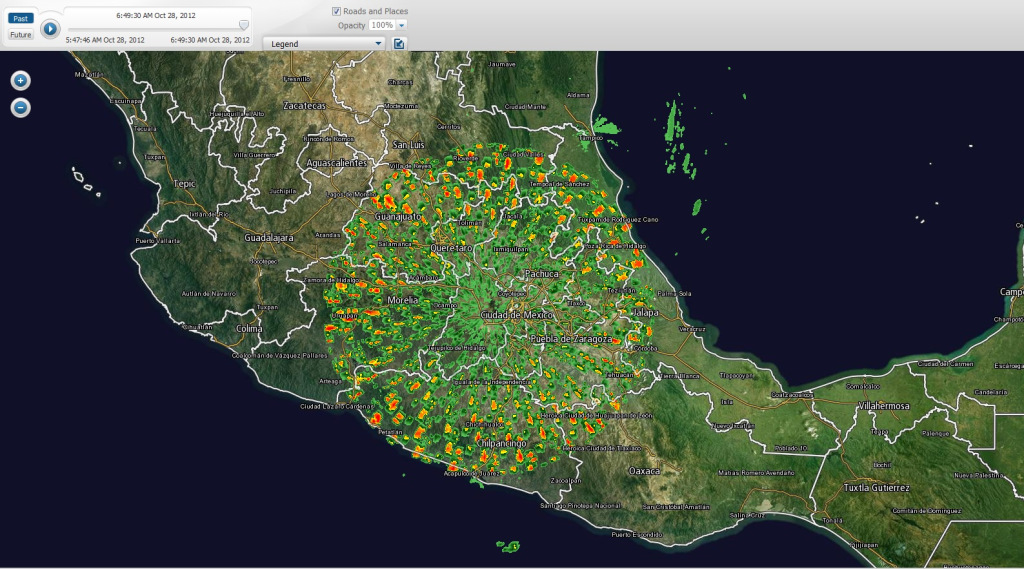
Task: Click the Pachuca map label
Action: pyautogui.click(x=541, y=274)
